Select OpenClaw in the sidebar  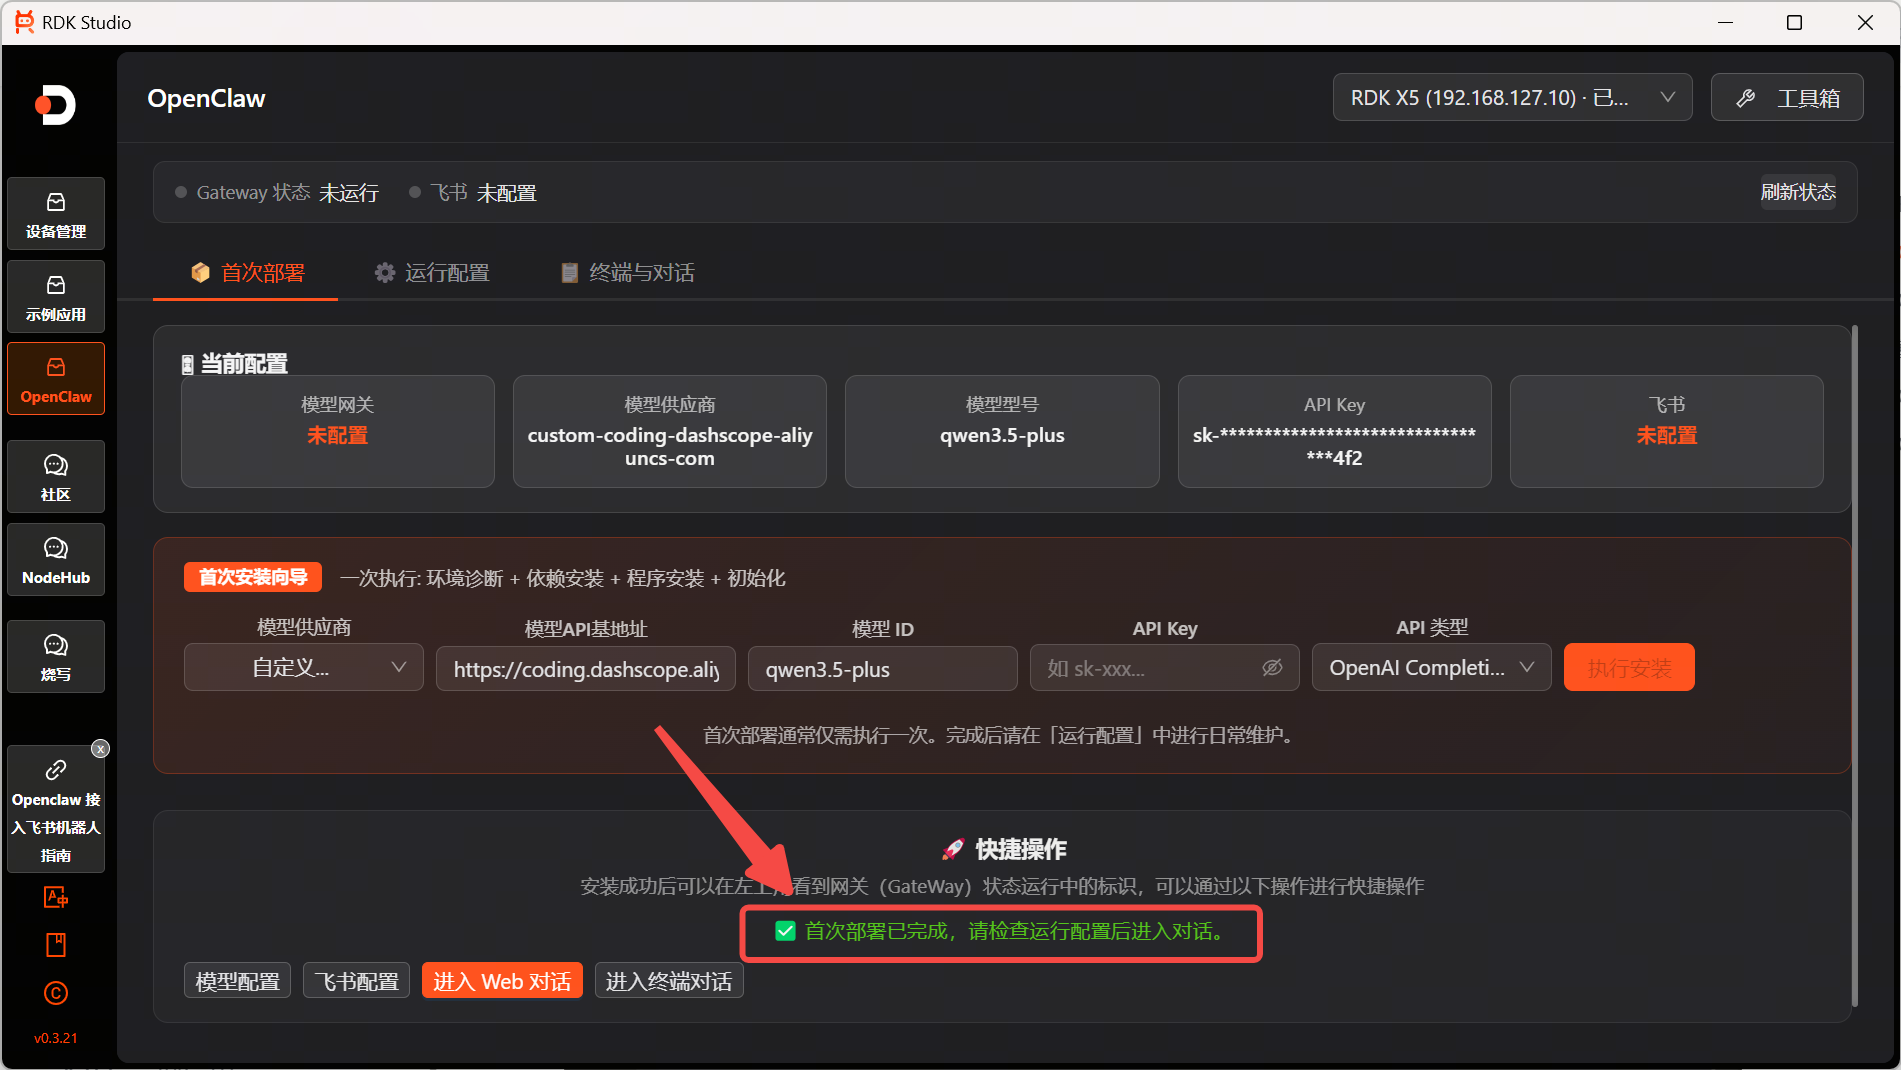click(56, 379)
